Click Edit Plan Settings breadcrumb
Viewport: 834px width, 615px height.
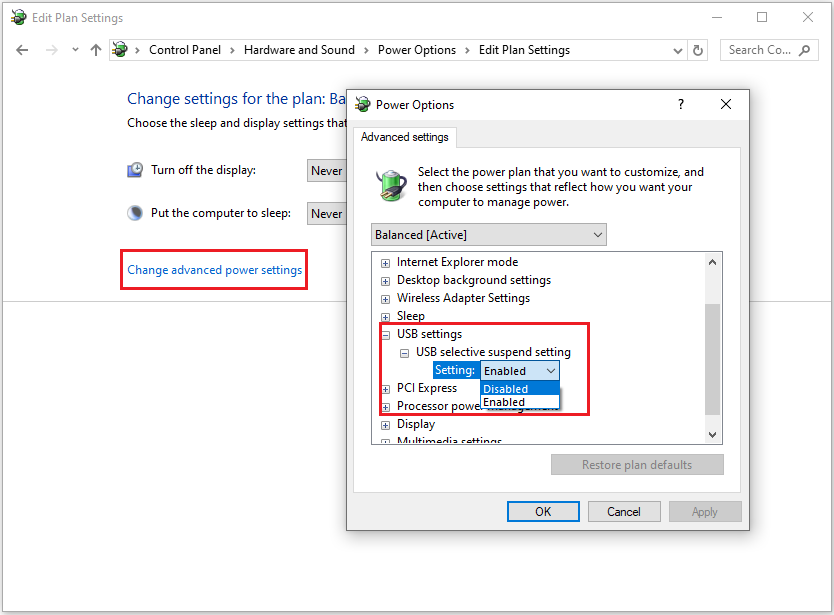524,50
